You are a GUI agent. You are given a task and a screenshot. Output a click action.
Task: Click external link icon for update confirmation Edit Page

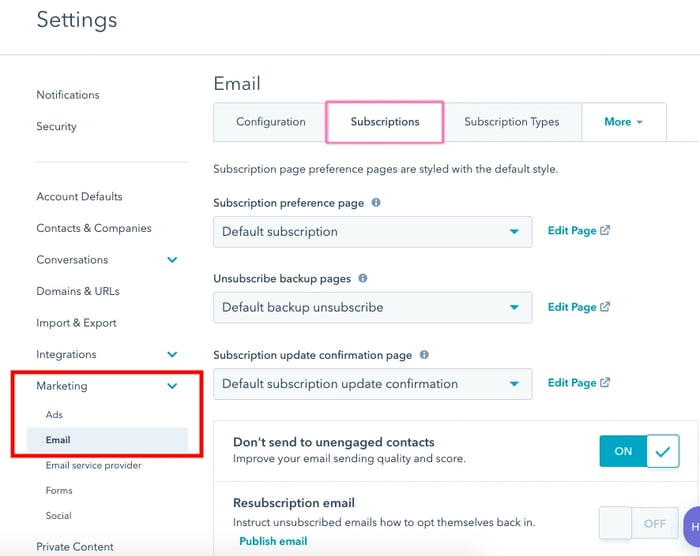pyautogui.click(x=605, y=383)
